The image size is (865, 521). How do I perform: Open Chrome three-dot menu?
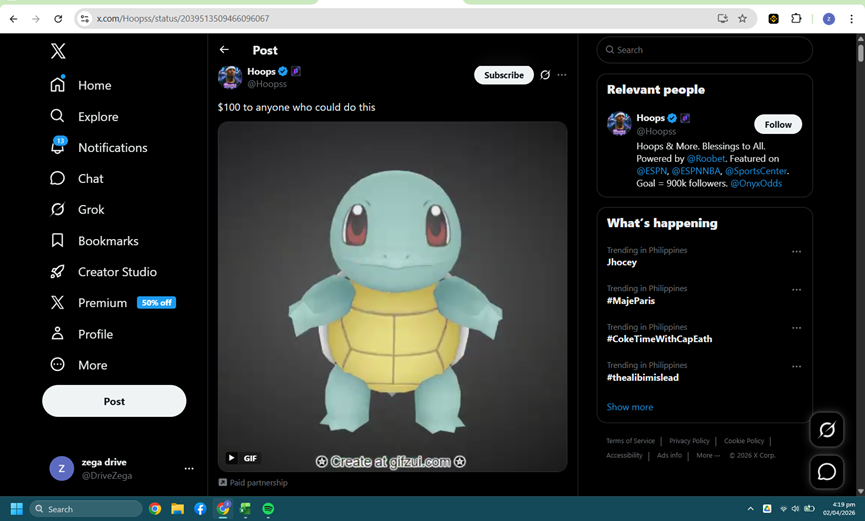[851, 19]
